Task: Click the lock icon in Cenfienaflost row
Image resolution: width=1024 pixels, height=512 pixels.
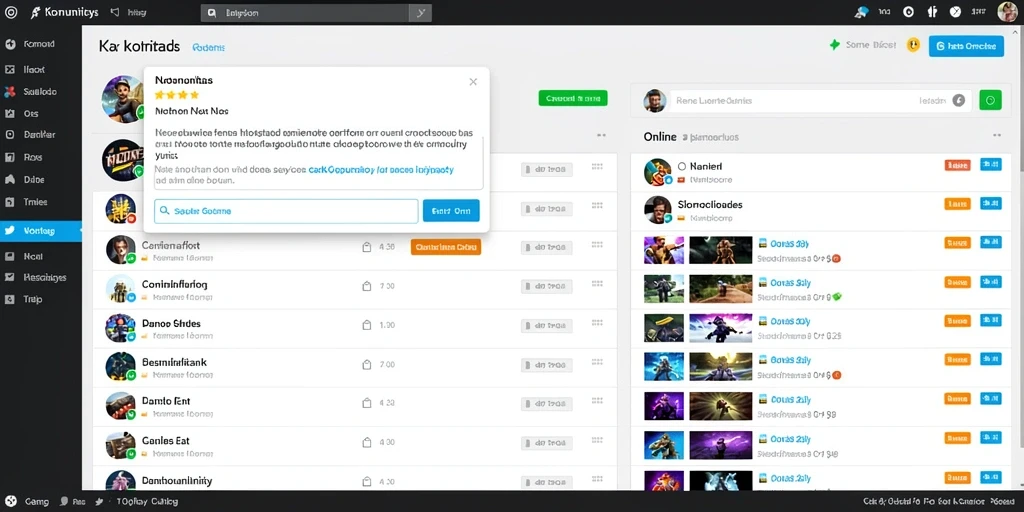Action: point(367,247)
